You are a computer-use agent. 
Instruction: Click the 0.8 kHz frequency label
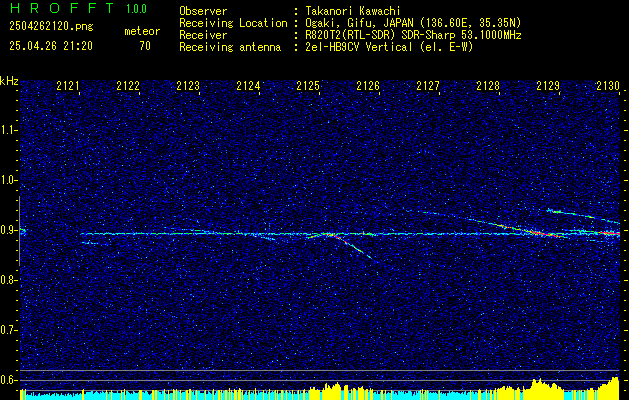pos(7,280)
